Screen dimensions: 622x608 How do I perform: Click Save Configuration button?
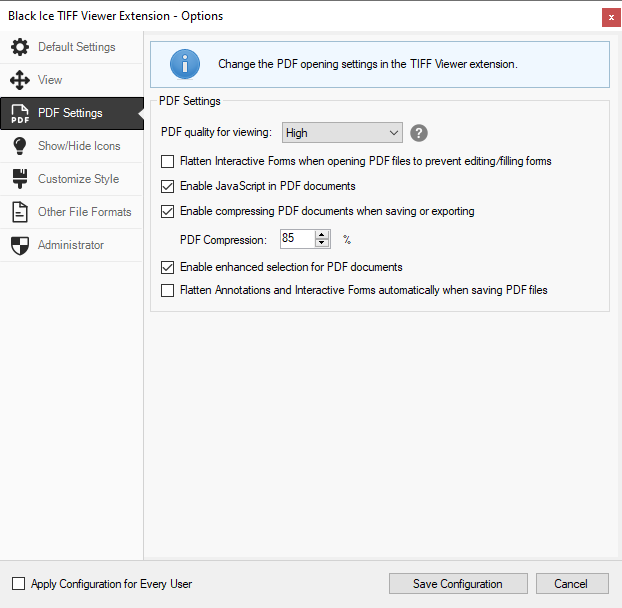pos(458,583)
